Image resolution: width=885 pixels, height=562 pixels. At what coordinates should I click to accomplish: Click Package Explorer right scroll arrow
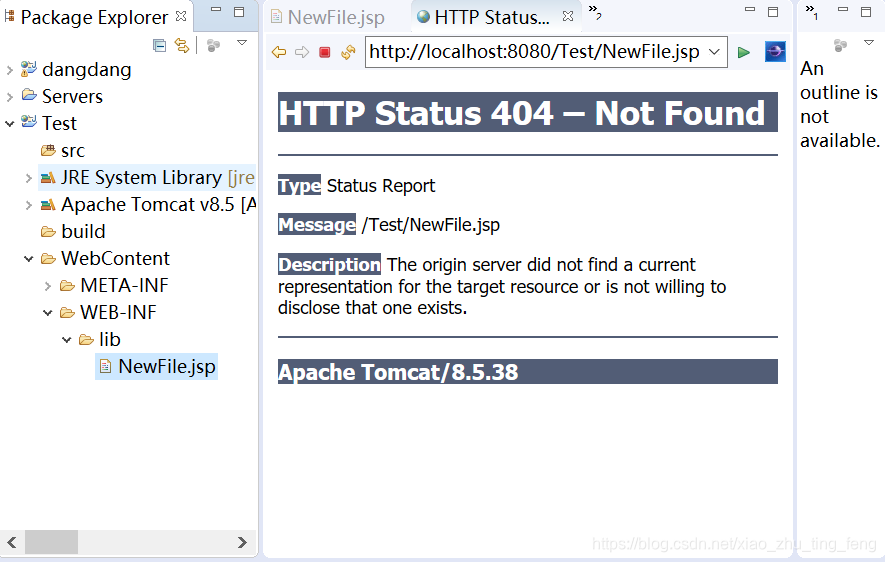tap(242, 543)
